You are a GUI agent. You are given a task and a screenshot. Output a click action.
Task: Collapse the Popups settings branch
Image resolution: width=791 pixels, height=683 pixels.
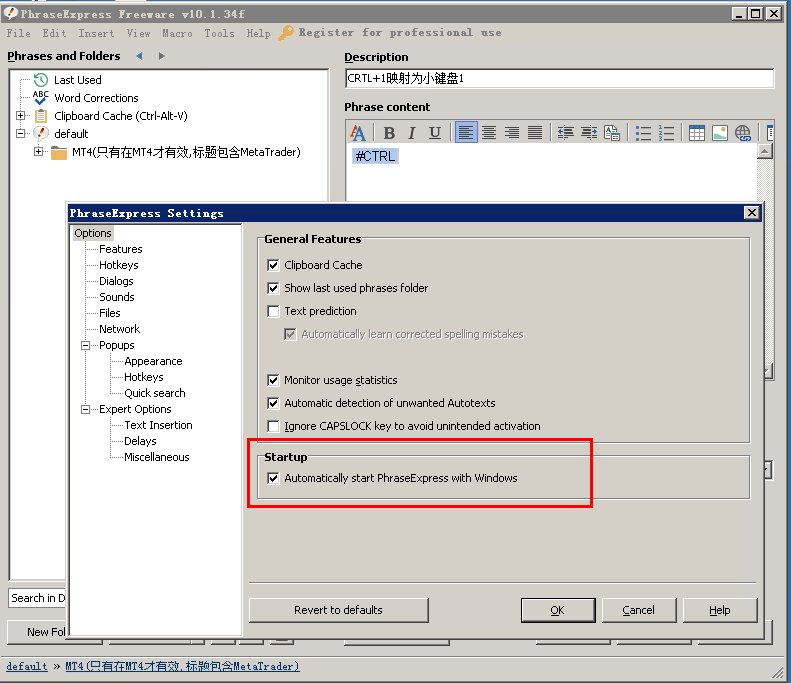86,346
